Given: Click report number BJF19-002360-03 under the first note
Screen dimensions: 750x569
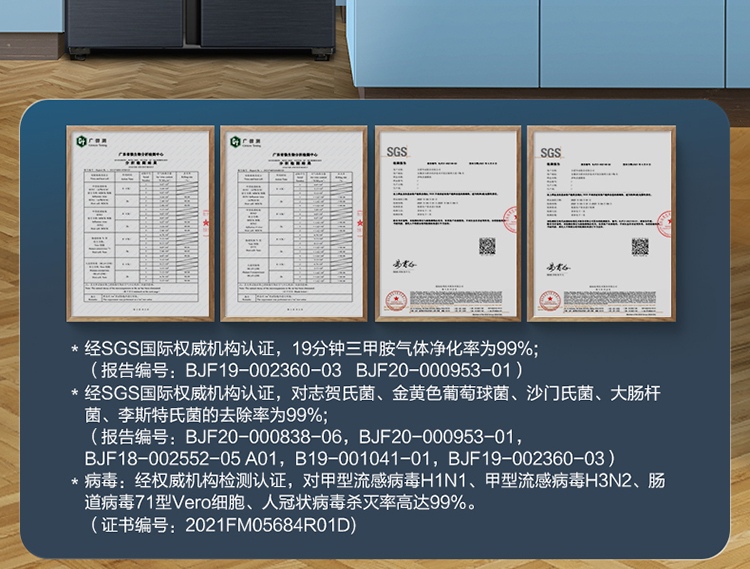Looking at the screenshot, I should point(256,371).
